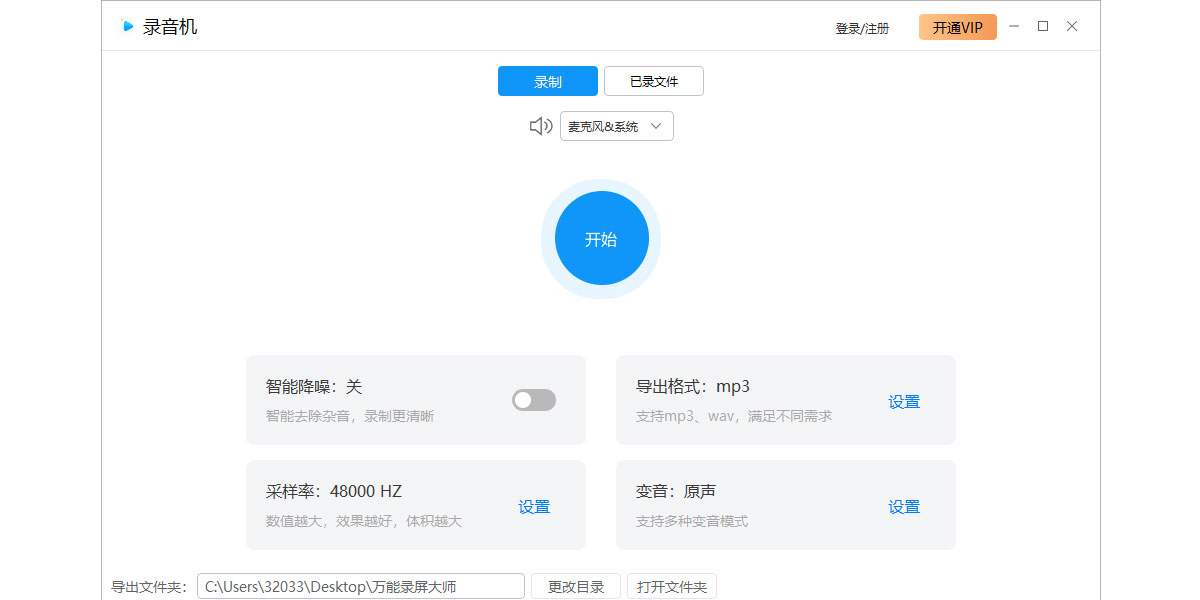Minimize the recorder window
Image resolution: width=1200 pixels, height=600 pixels.
pos(1014,27)
